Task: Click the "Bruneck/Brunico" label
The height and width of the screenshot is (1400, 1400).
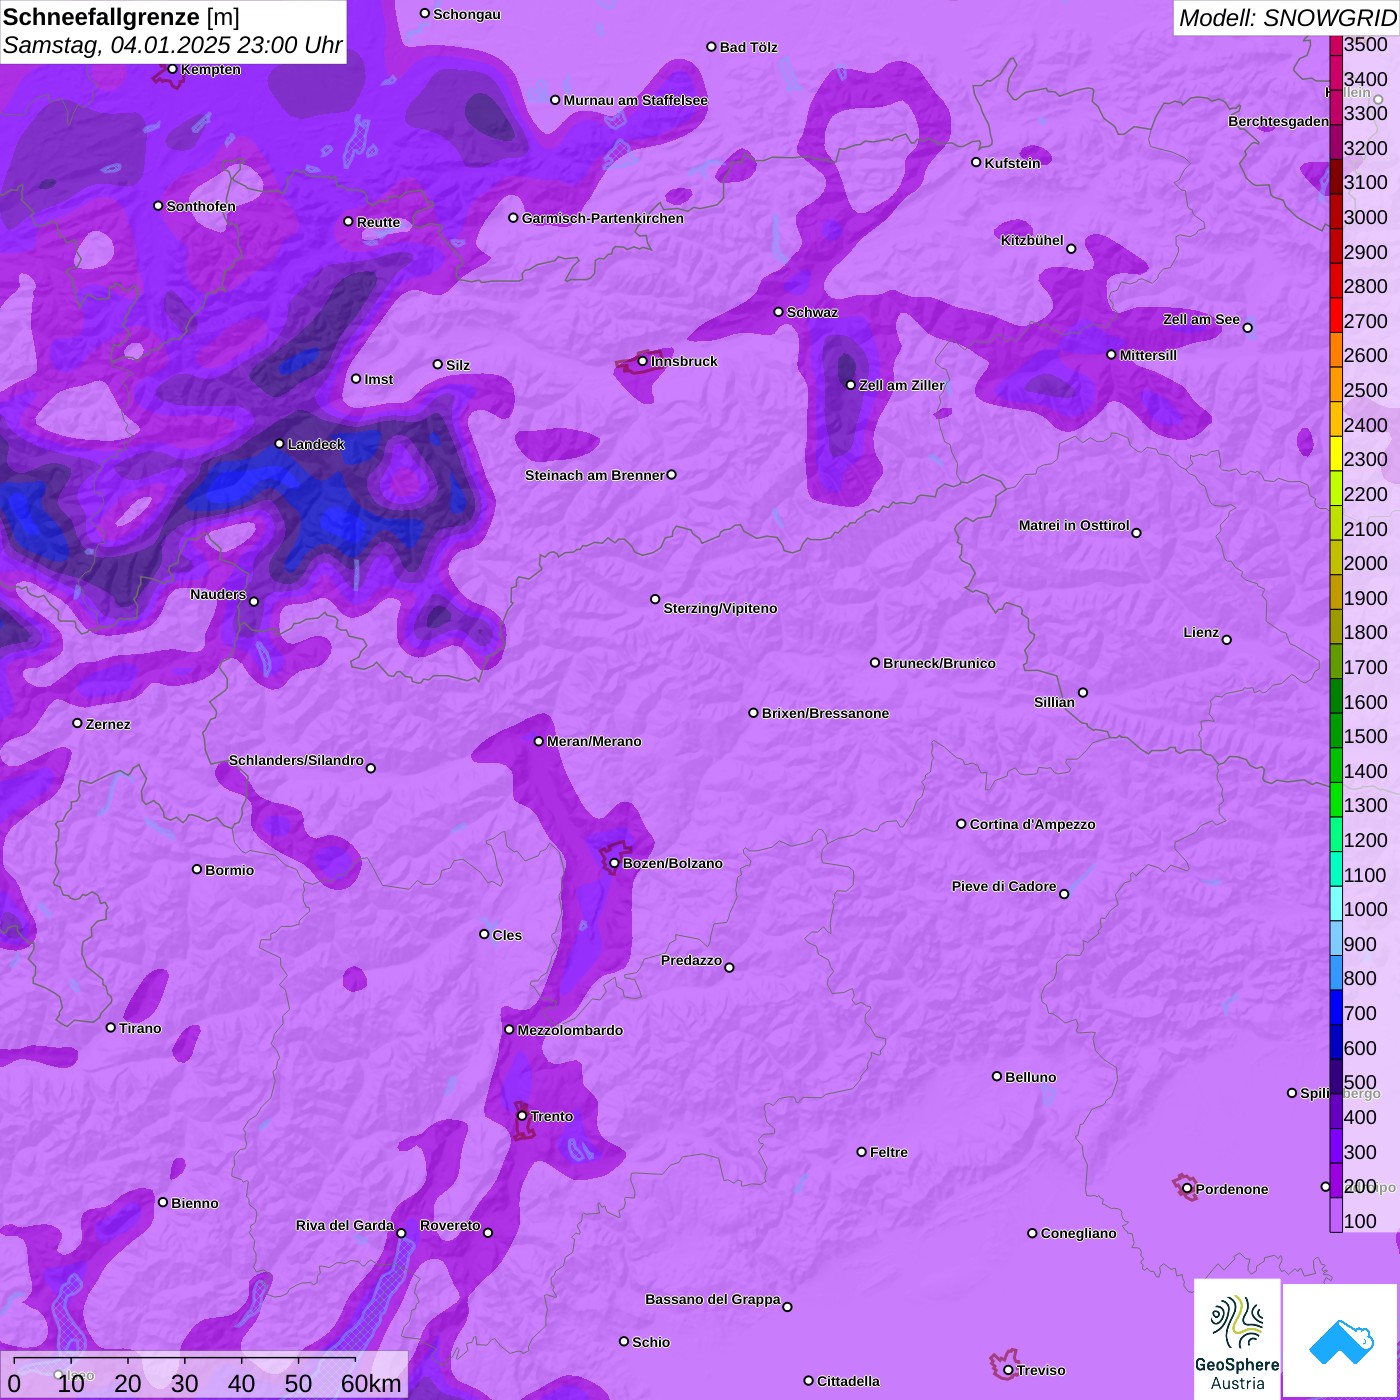Action: point(940,663)
